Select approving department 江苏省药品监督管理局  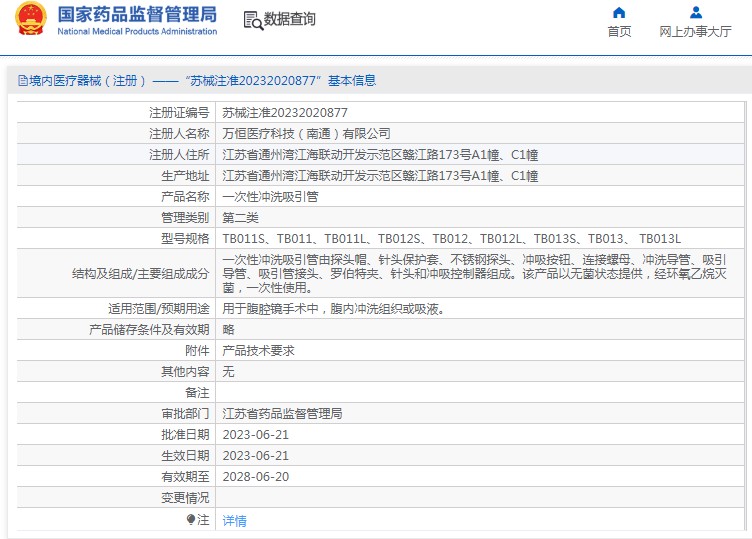(282, 413)
